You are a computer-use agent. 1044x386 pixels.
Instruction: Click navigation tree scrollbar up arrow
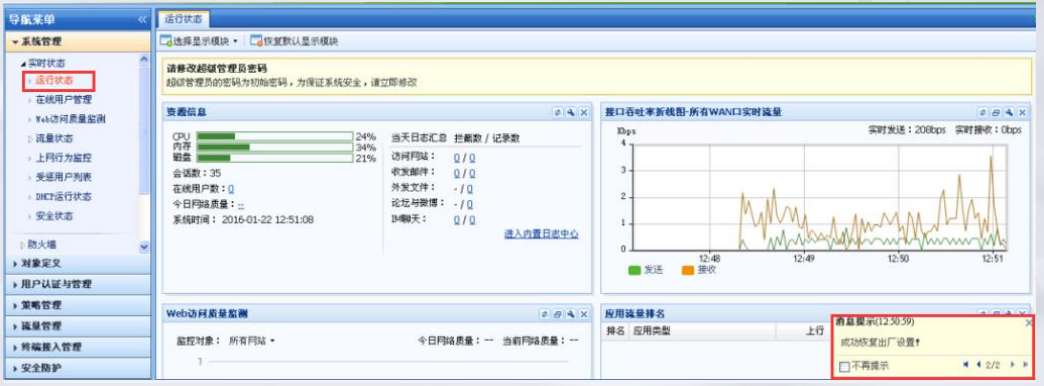144,59
